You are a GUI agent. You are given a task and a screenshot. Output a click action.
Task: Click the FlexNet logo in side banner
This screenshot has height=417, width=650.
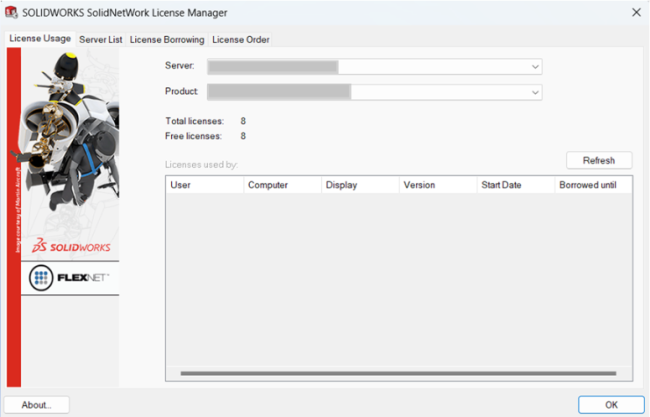(x=69, y=277)
